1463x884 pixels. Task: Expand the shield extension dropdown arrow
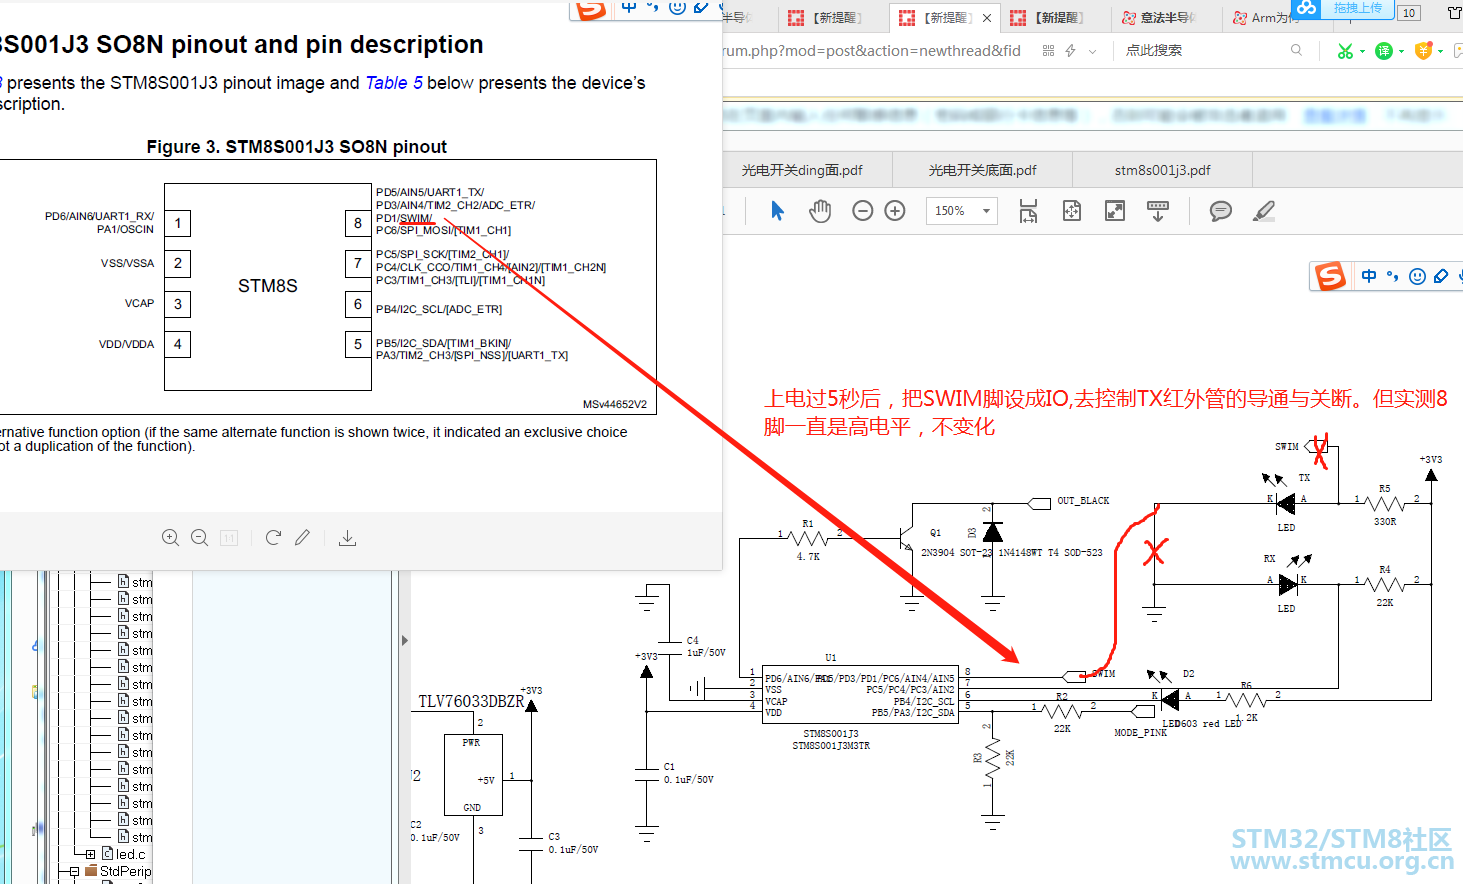[1440, 51]
